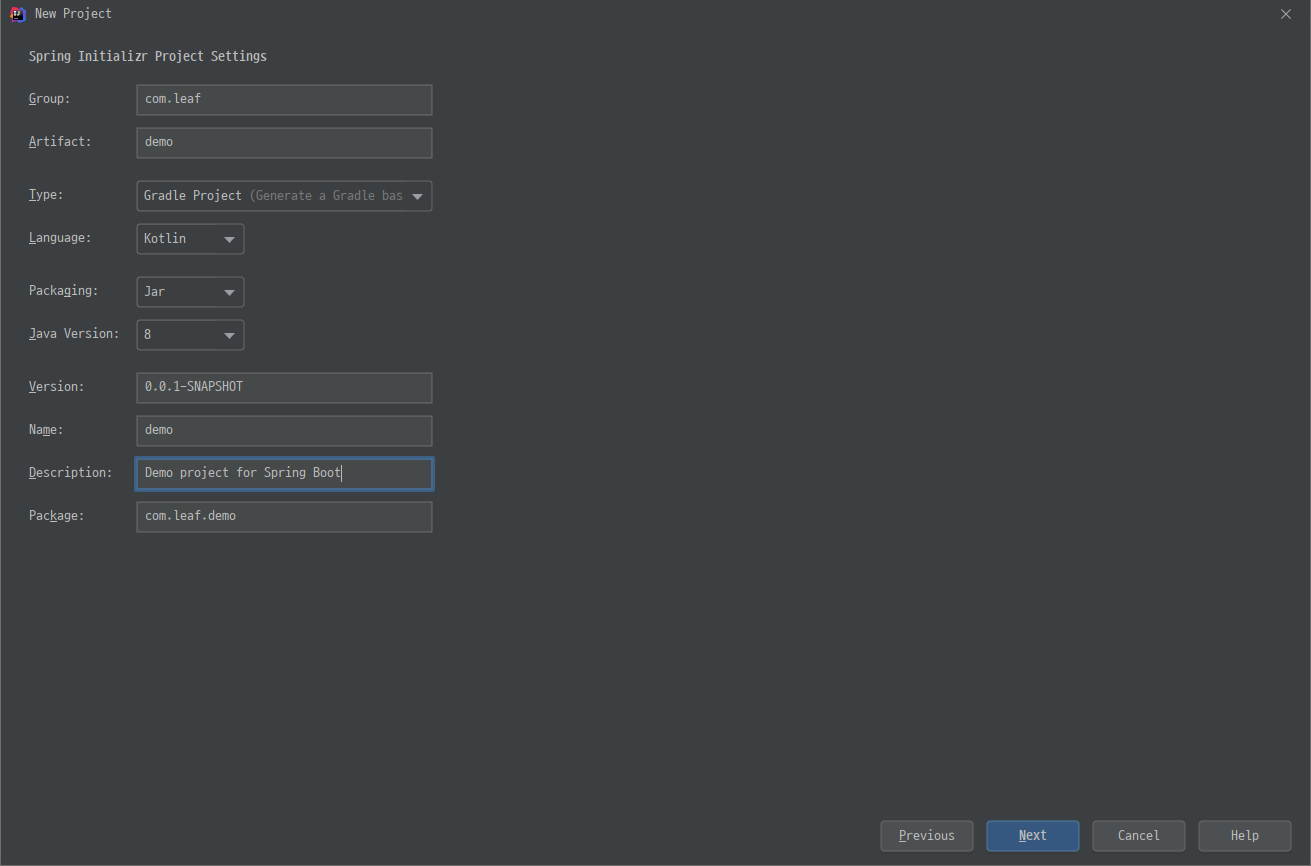1311x866 pixels.
Task: Edit the Package field com.leaf.demo
Action: 284,517
